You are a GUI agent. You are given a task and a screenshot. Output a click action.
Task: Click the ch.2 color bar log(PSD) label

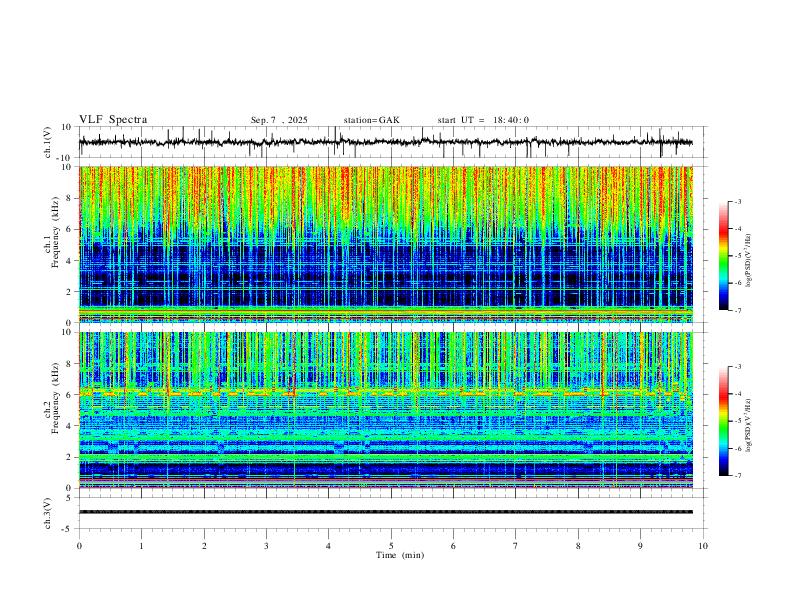coord(749,426)
